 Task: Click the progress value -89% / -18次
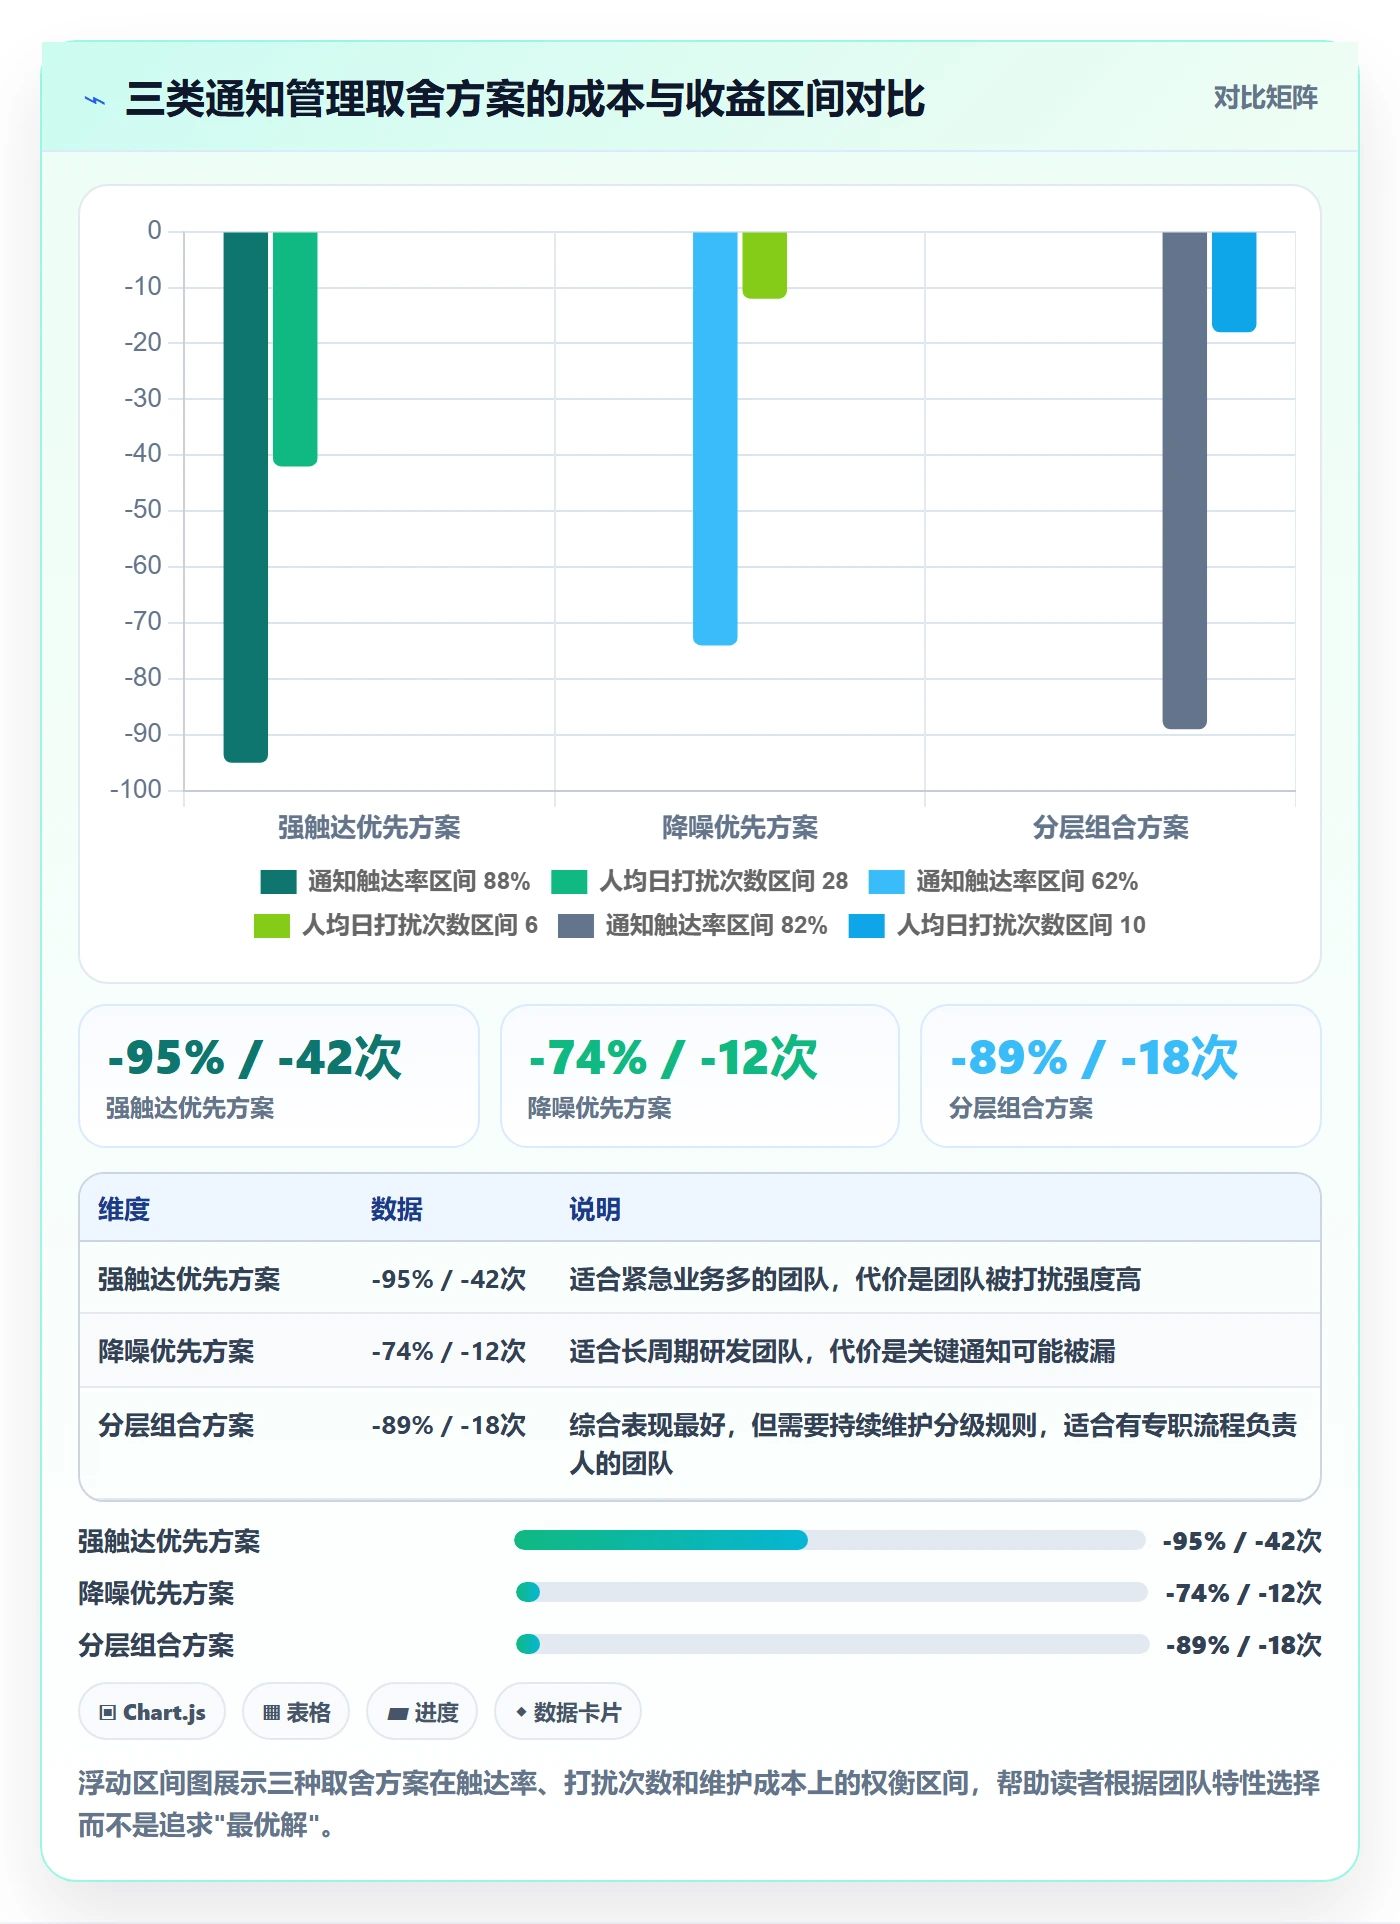tap(1244, 1645)
